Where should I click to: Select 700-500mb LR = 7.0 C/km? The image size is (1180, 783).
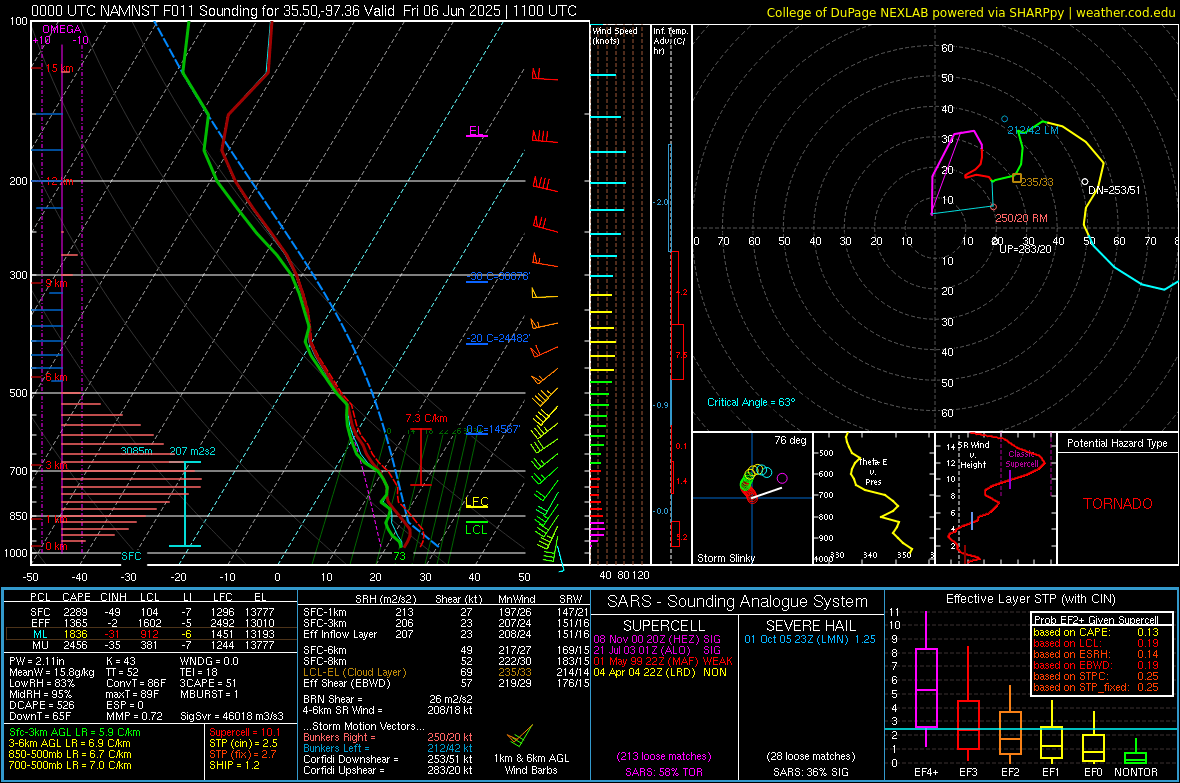click(70, 766)
